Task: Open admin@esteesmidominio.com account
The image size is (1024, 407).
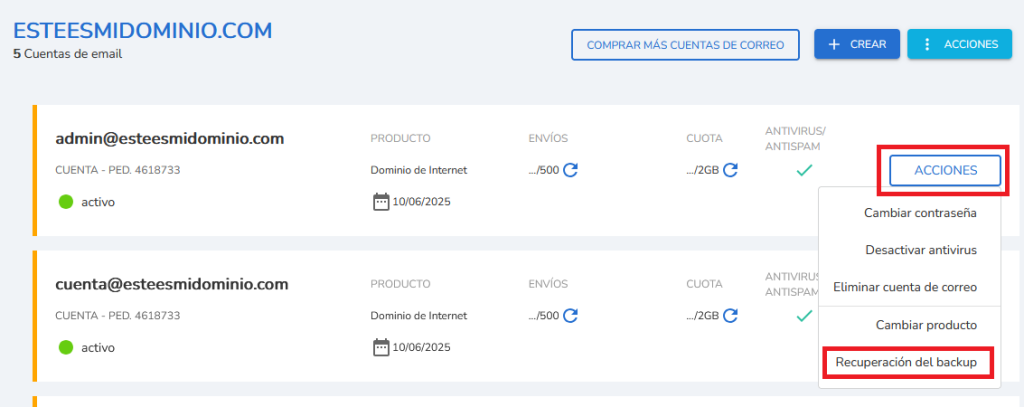Action: click(170, 138)
